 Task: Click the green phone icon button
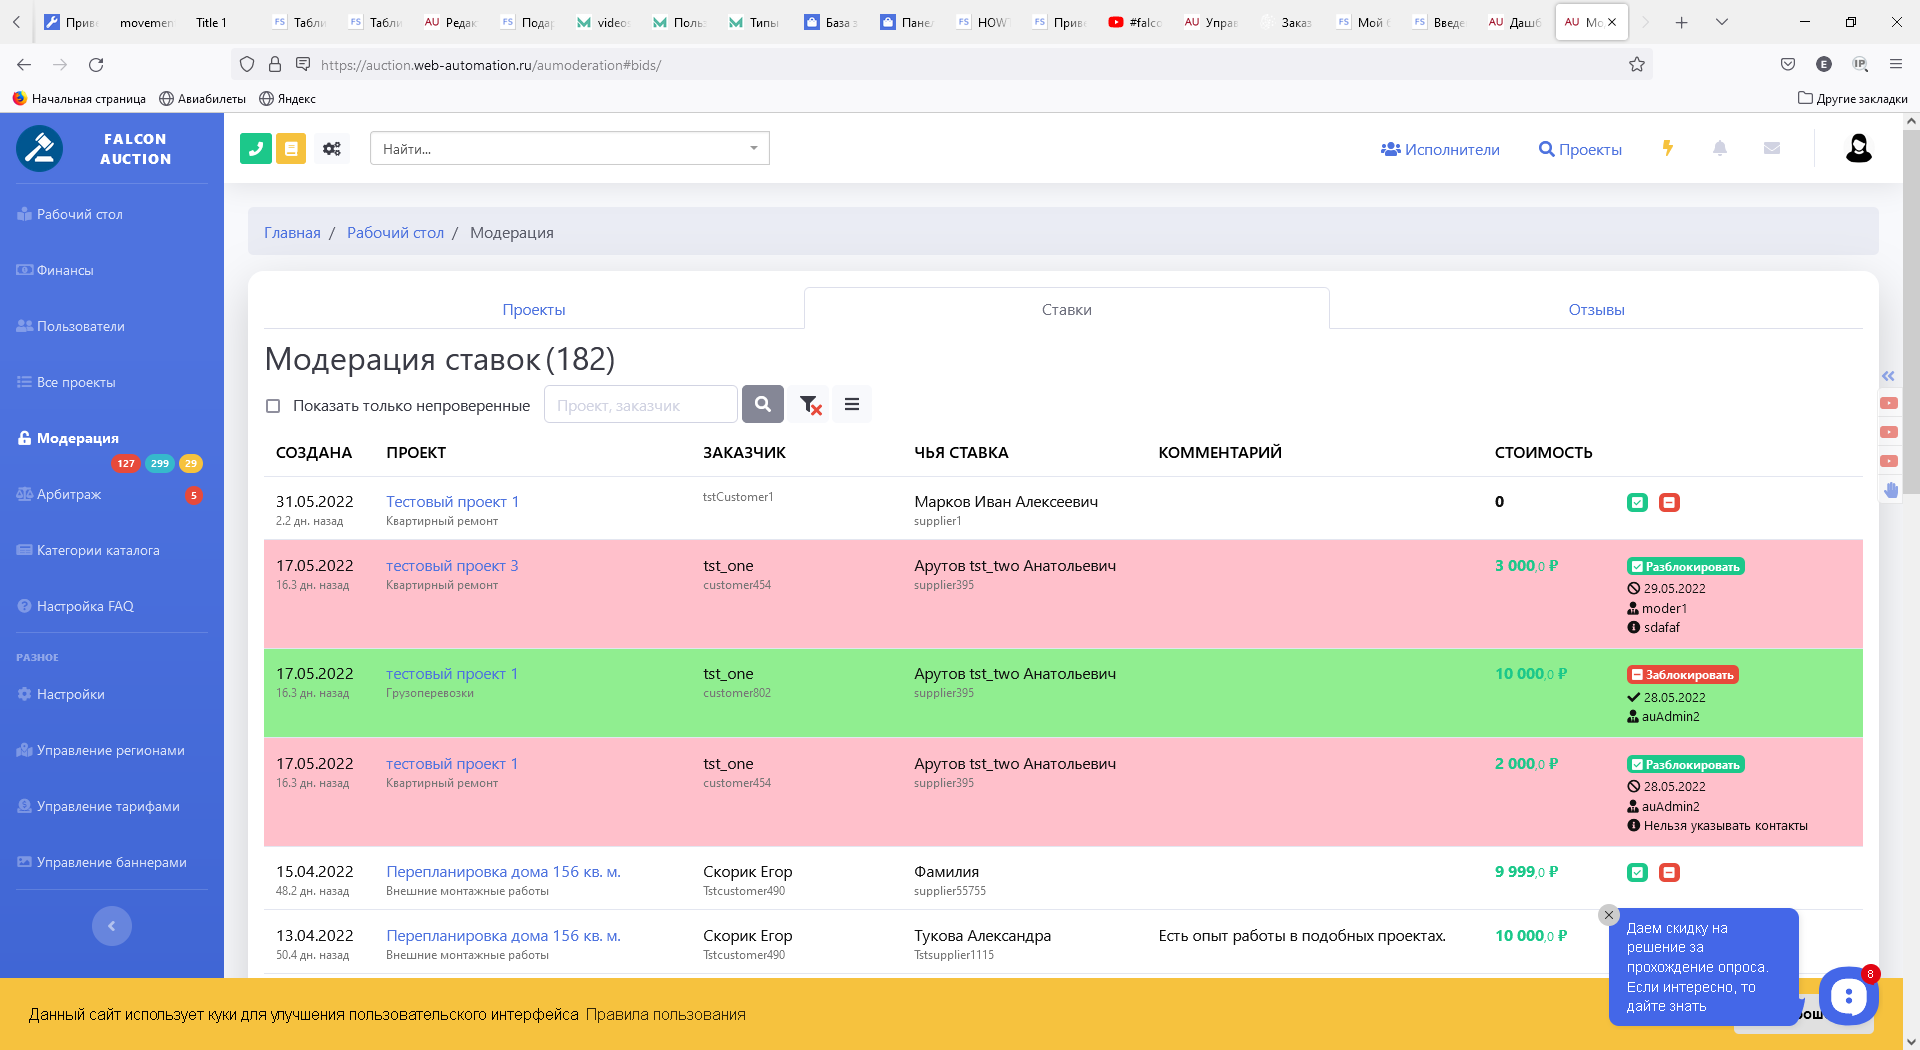(x=256, y=149)
